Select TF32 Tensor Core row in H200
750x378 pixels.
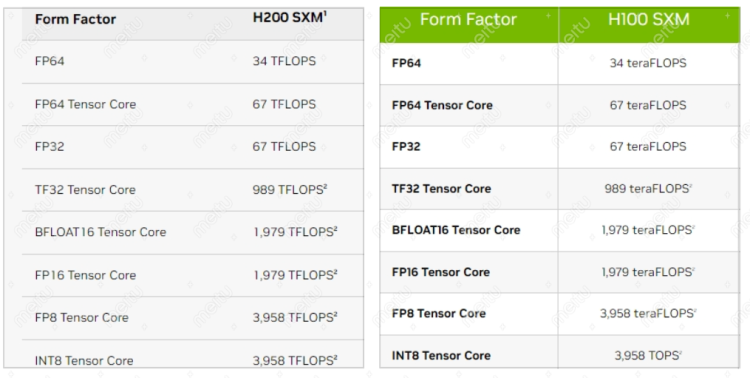coord(193,189)
